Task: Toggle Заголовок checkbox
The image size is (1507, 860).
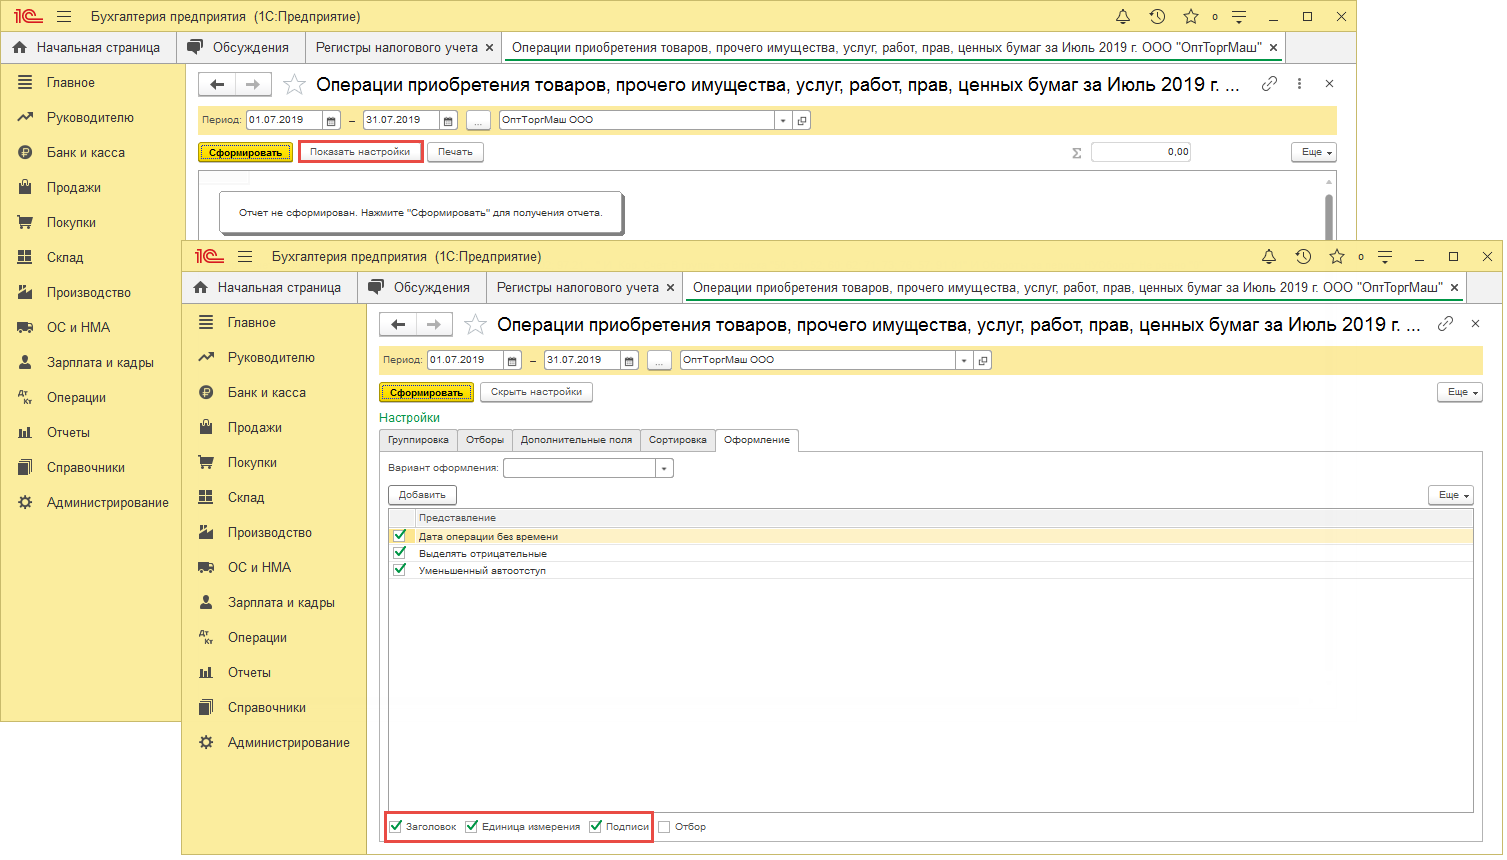Action: (396, 826)
